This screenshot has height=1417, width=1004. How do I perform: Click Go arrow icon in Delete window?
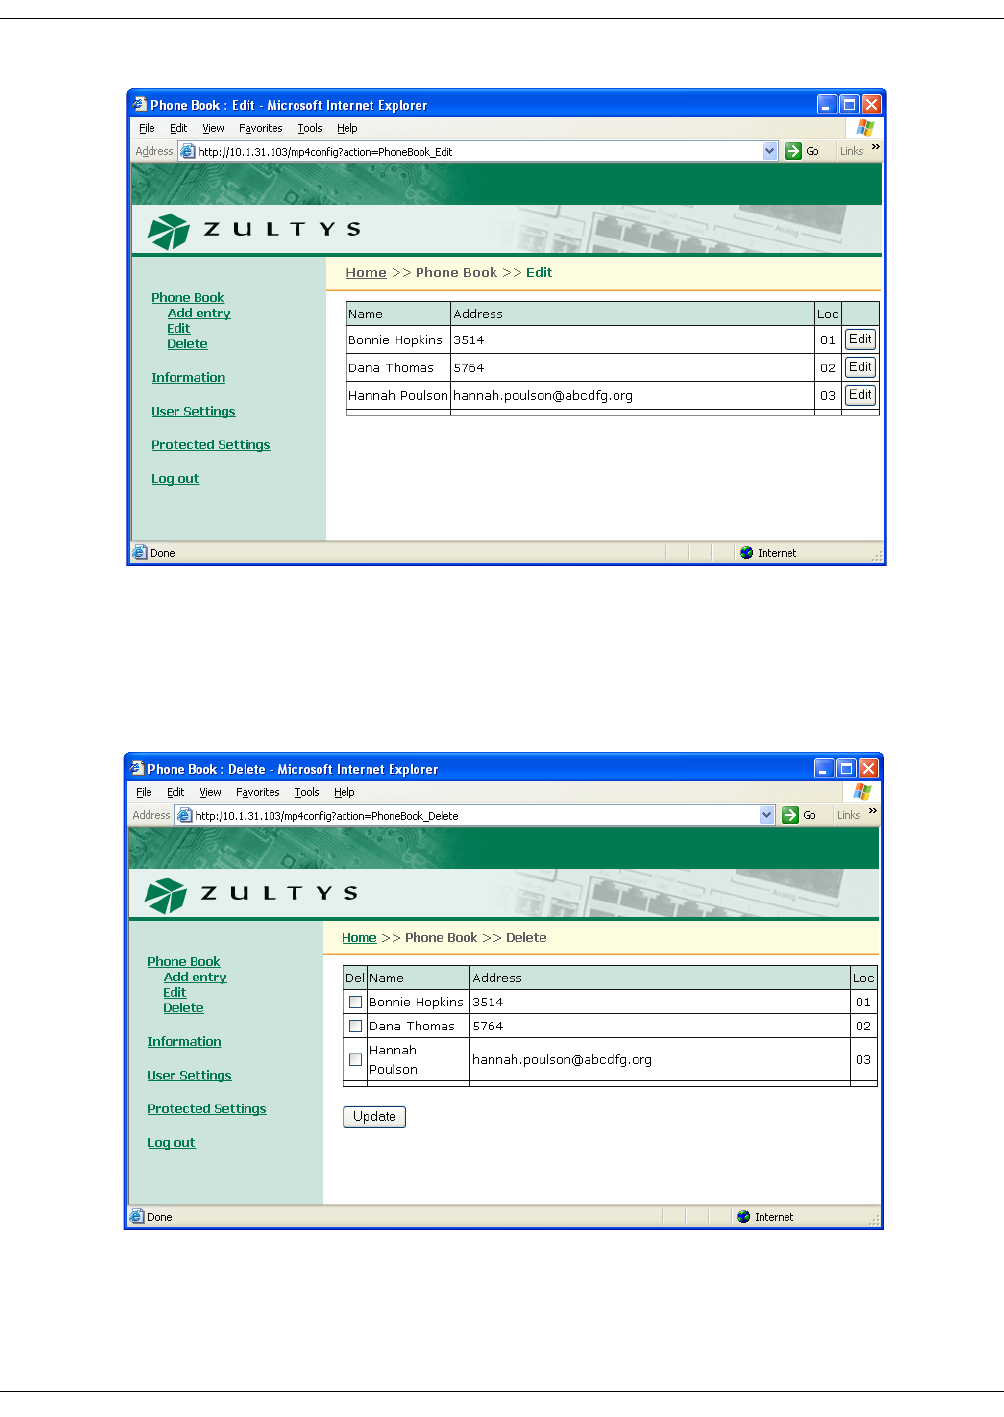(x=790, y=815)
